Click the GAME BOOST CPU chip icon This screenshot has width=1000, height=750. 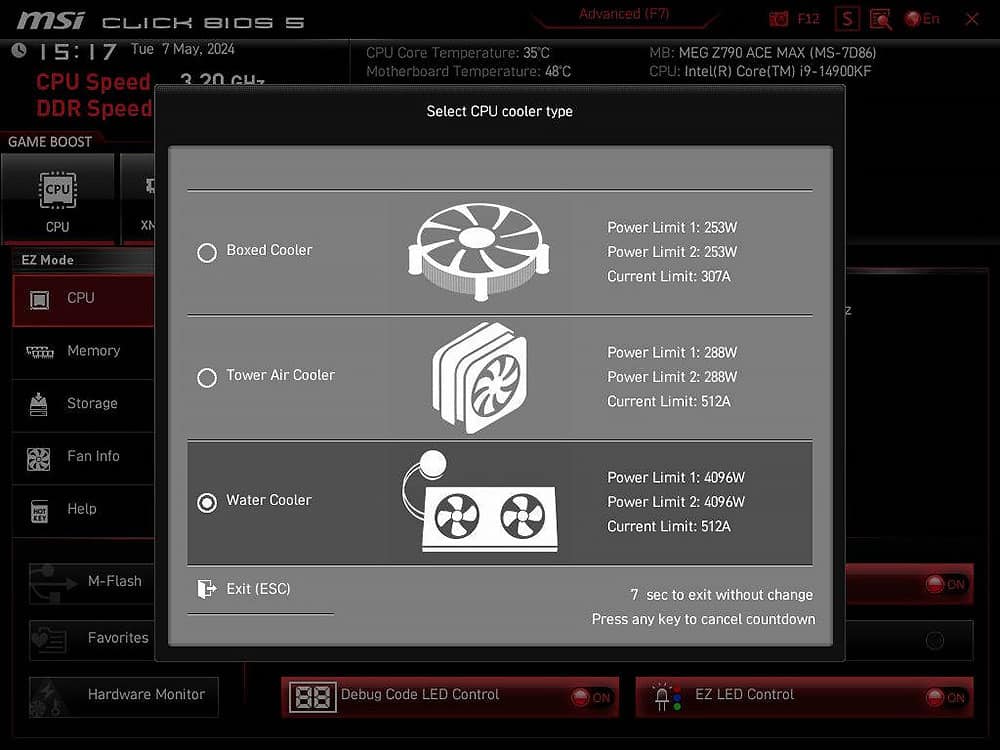tap(57, 189)
